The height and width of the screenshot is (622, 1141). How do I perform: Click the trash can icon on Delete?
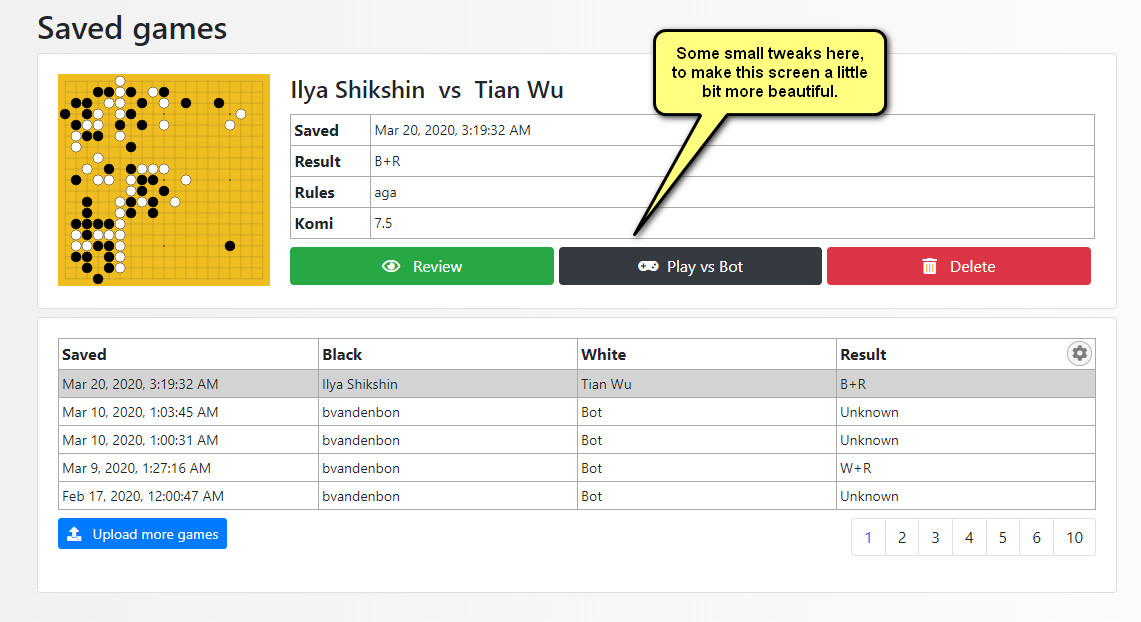coord(930,267)
